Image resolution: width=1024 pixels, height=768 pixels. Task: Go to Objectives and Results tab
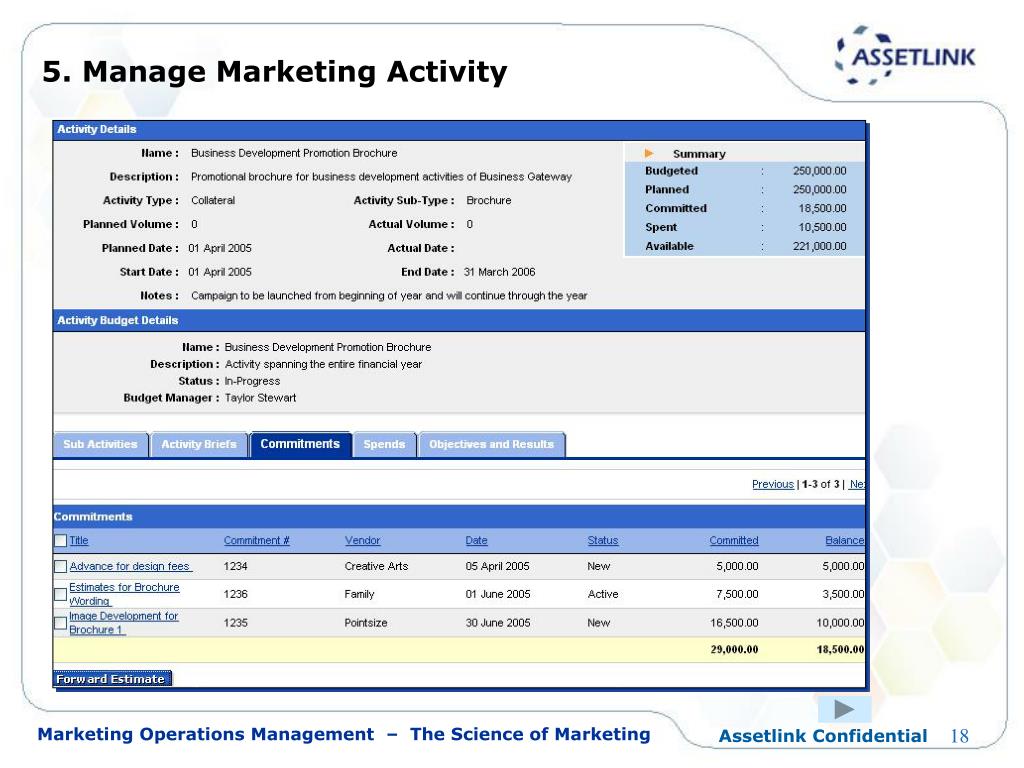tap(492, 445)
